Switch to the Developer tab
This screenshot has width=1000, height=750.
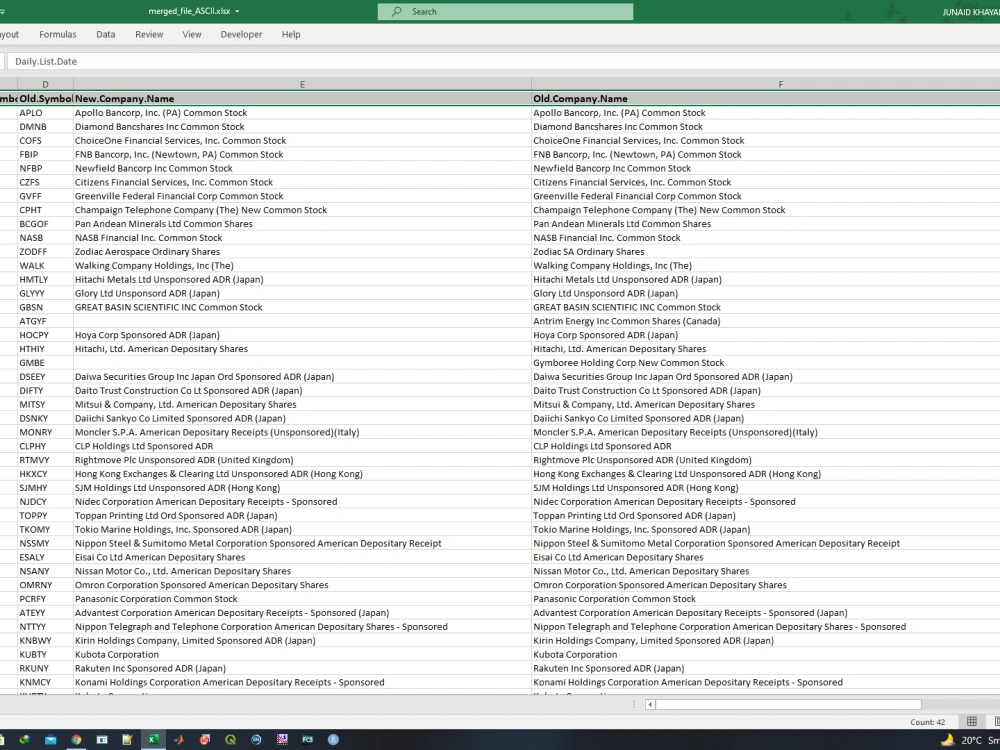[x=241, y=34]
